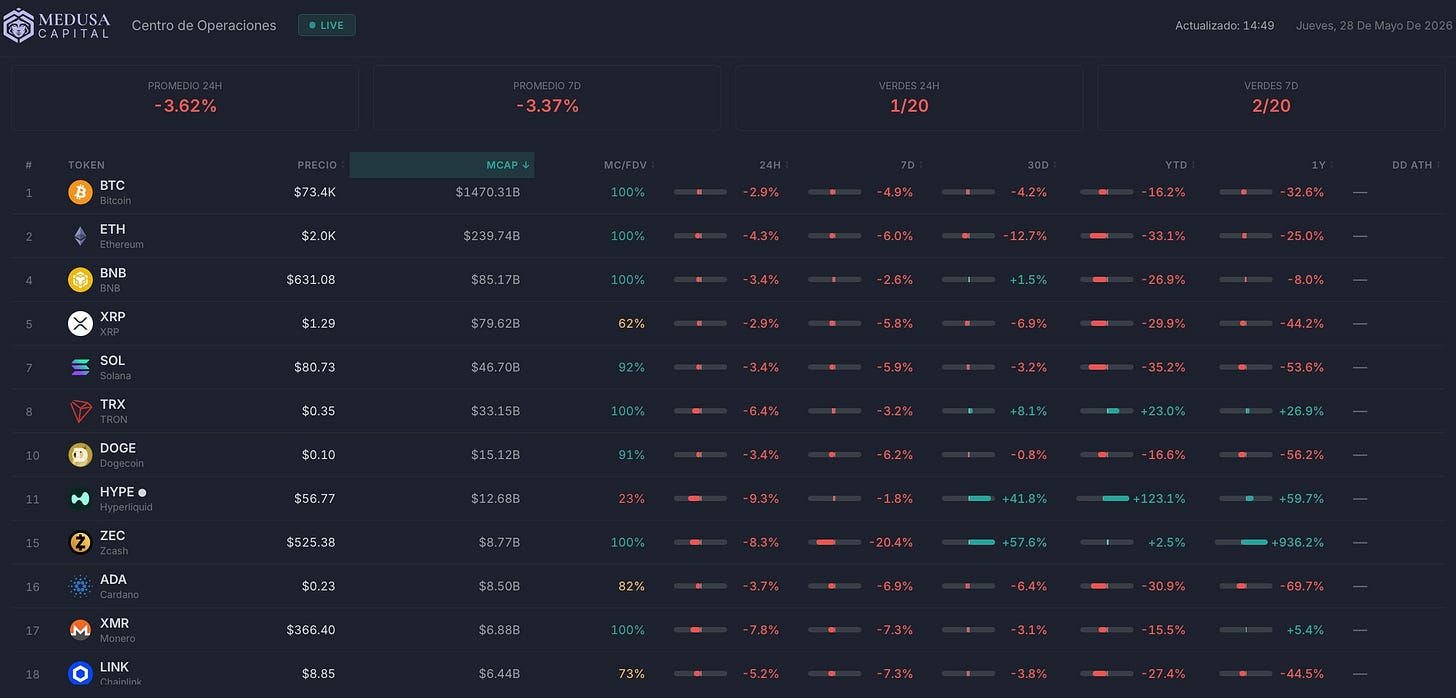Image resolution: width=1456 pixels, height=698 pixels.
Task: Click the Dogecoin token icon
Action: pos(80,455)
